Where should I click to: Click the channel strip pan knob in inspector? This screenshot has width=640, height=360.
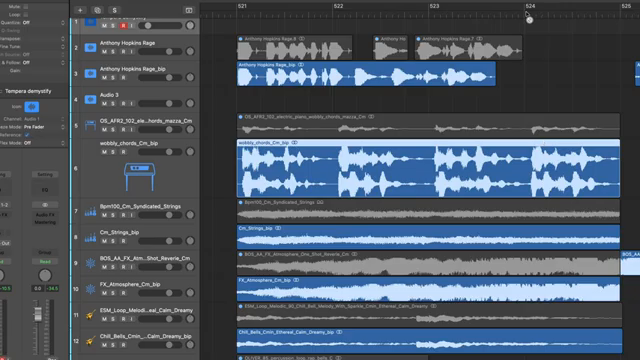tap(45, 276)
